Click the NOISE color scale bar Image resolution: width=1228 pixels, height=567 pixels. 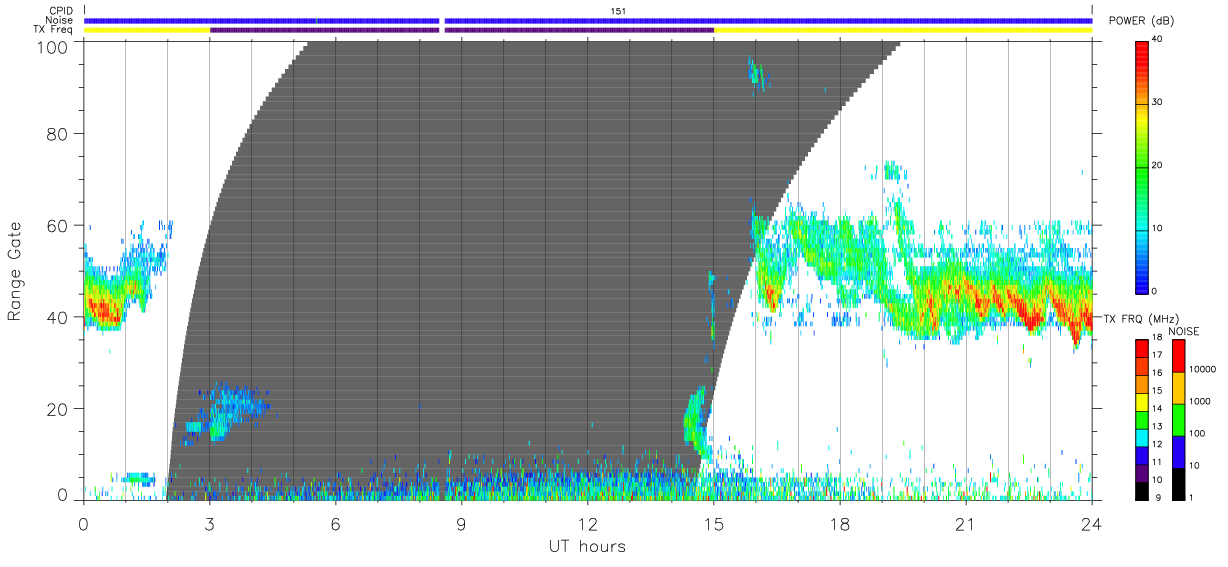(1178, 420)
